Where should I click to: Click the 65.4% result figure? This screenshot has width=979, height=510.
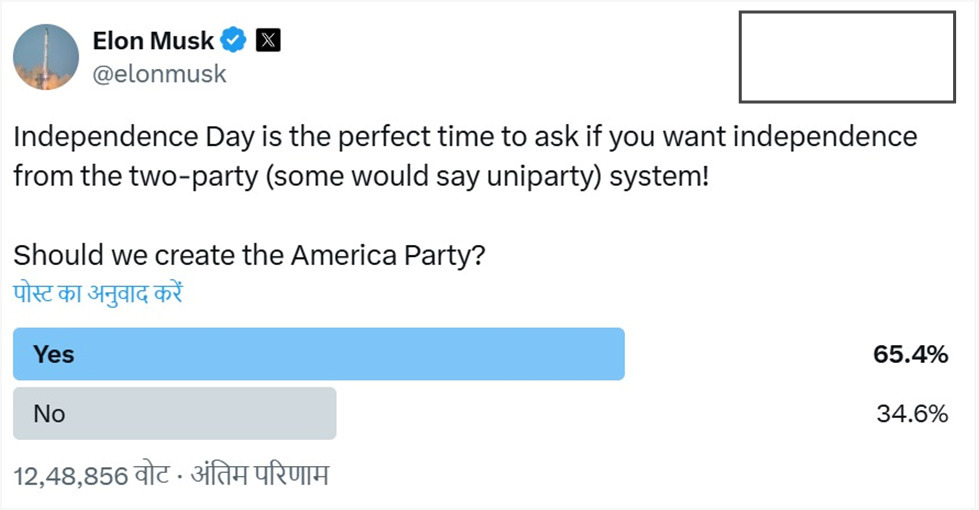point(911,354)
